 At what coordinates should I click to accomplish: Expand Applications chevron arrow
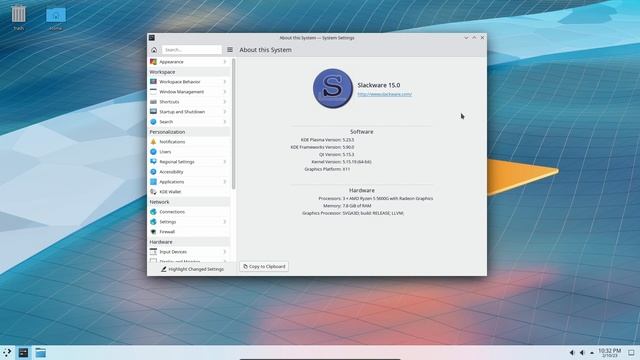(224, 182)
